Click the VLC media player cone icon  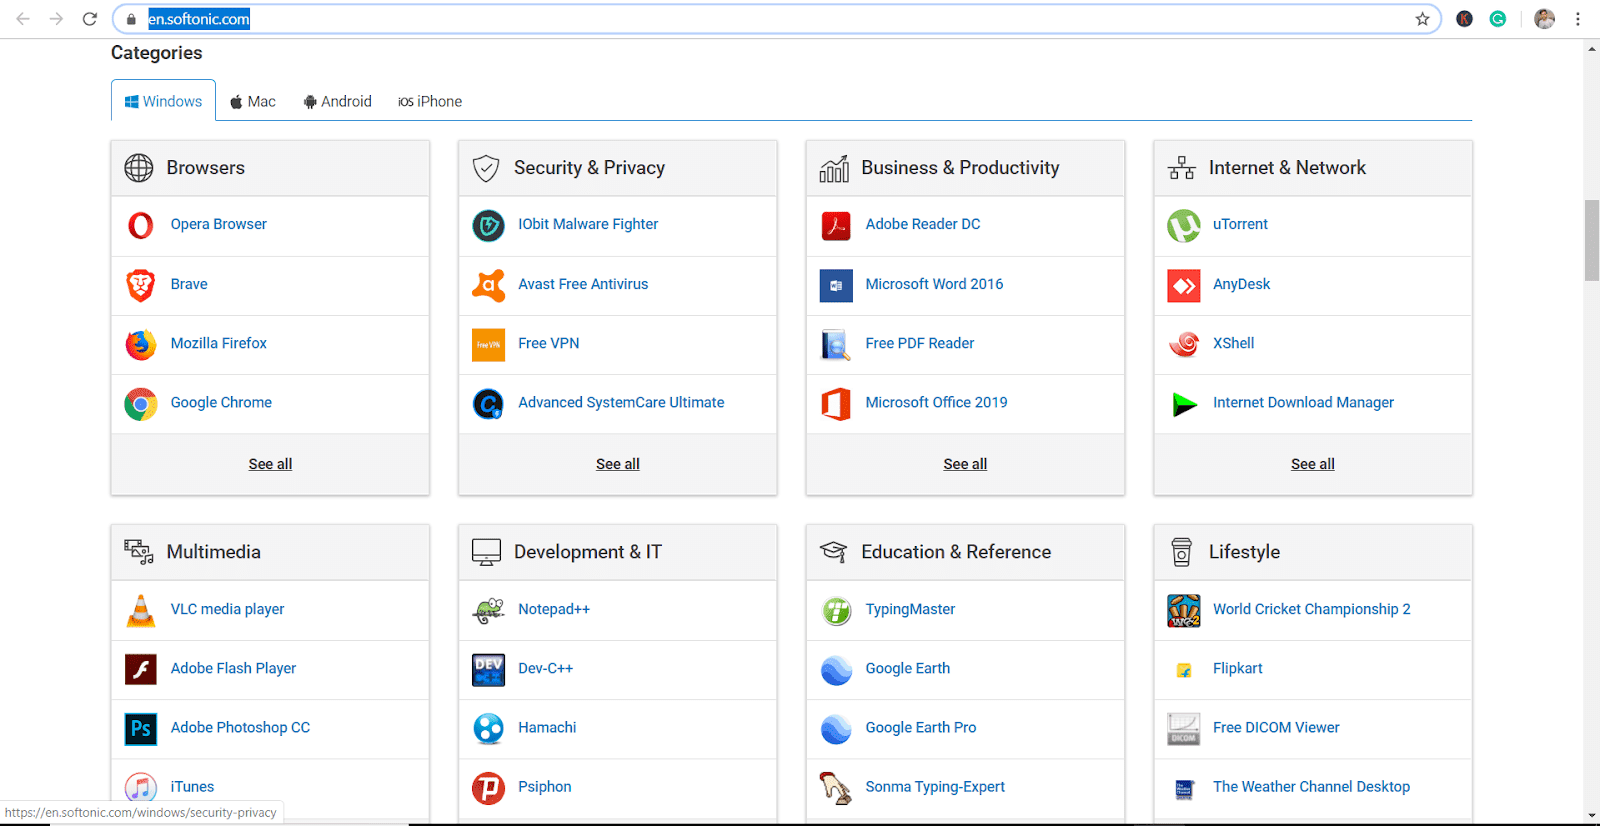[141, 610]
